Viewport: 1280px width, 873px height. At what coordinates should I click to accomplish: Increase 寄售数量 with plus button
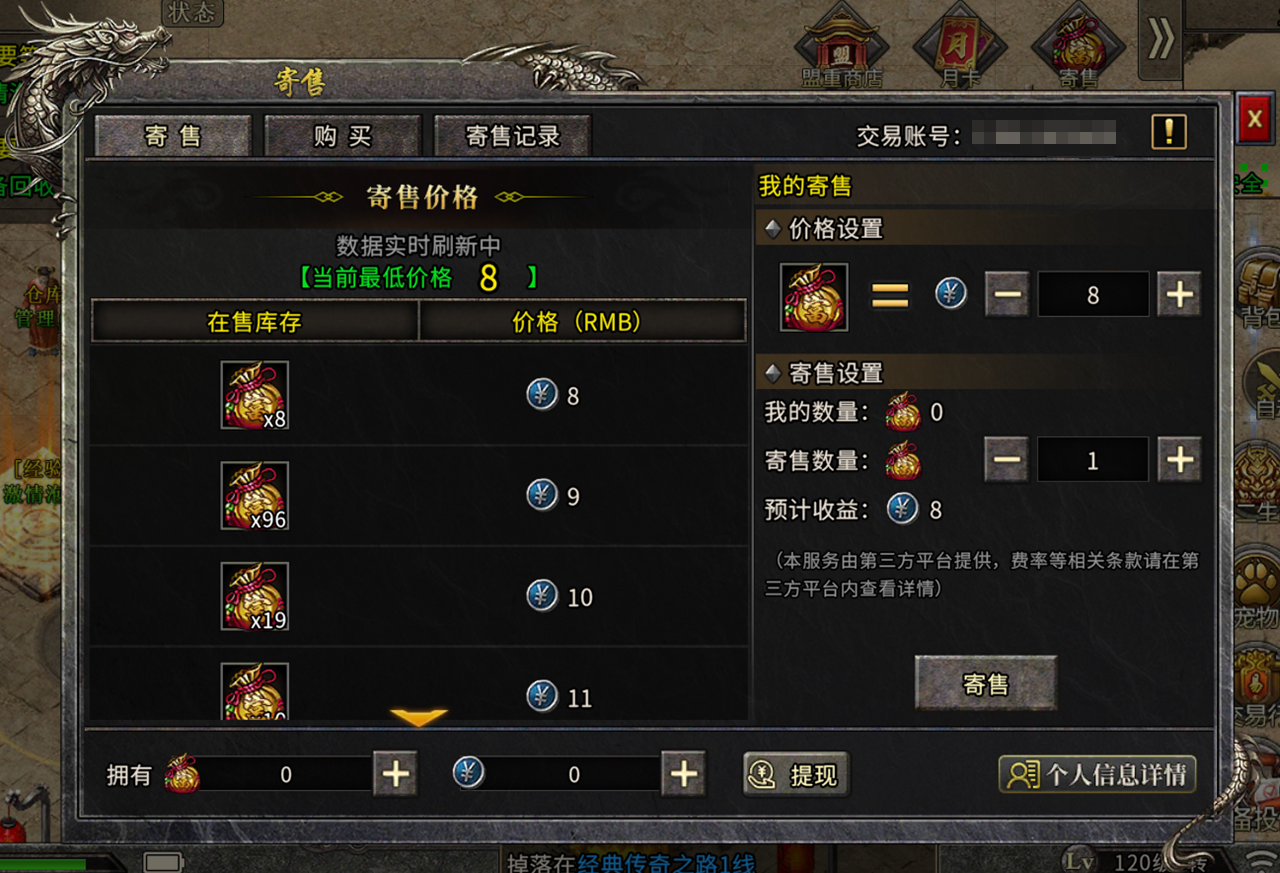coord(1179,459)
